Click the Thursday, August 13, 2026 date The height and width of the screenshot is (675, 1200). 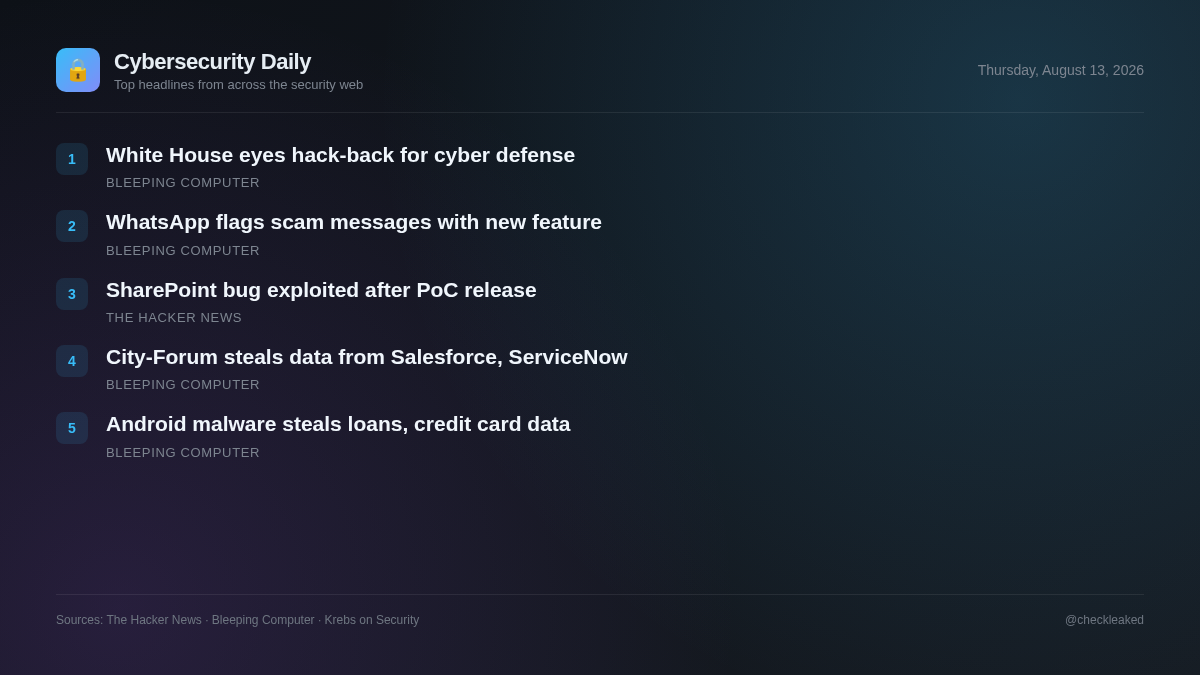(x=1061, y=70)
